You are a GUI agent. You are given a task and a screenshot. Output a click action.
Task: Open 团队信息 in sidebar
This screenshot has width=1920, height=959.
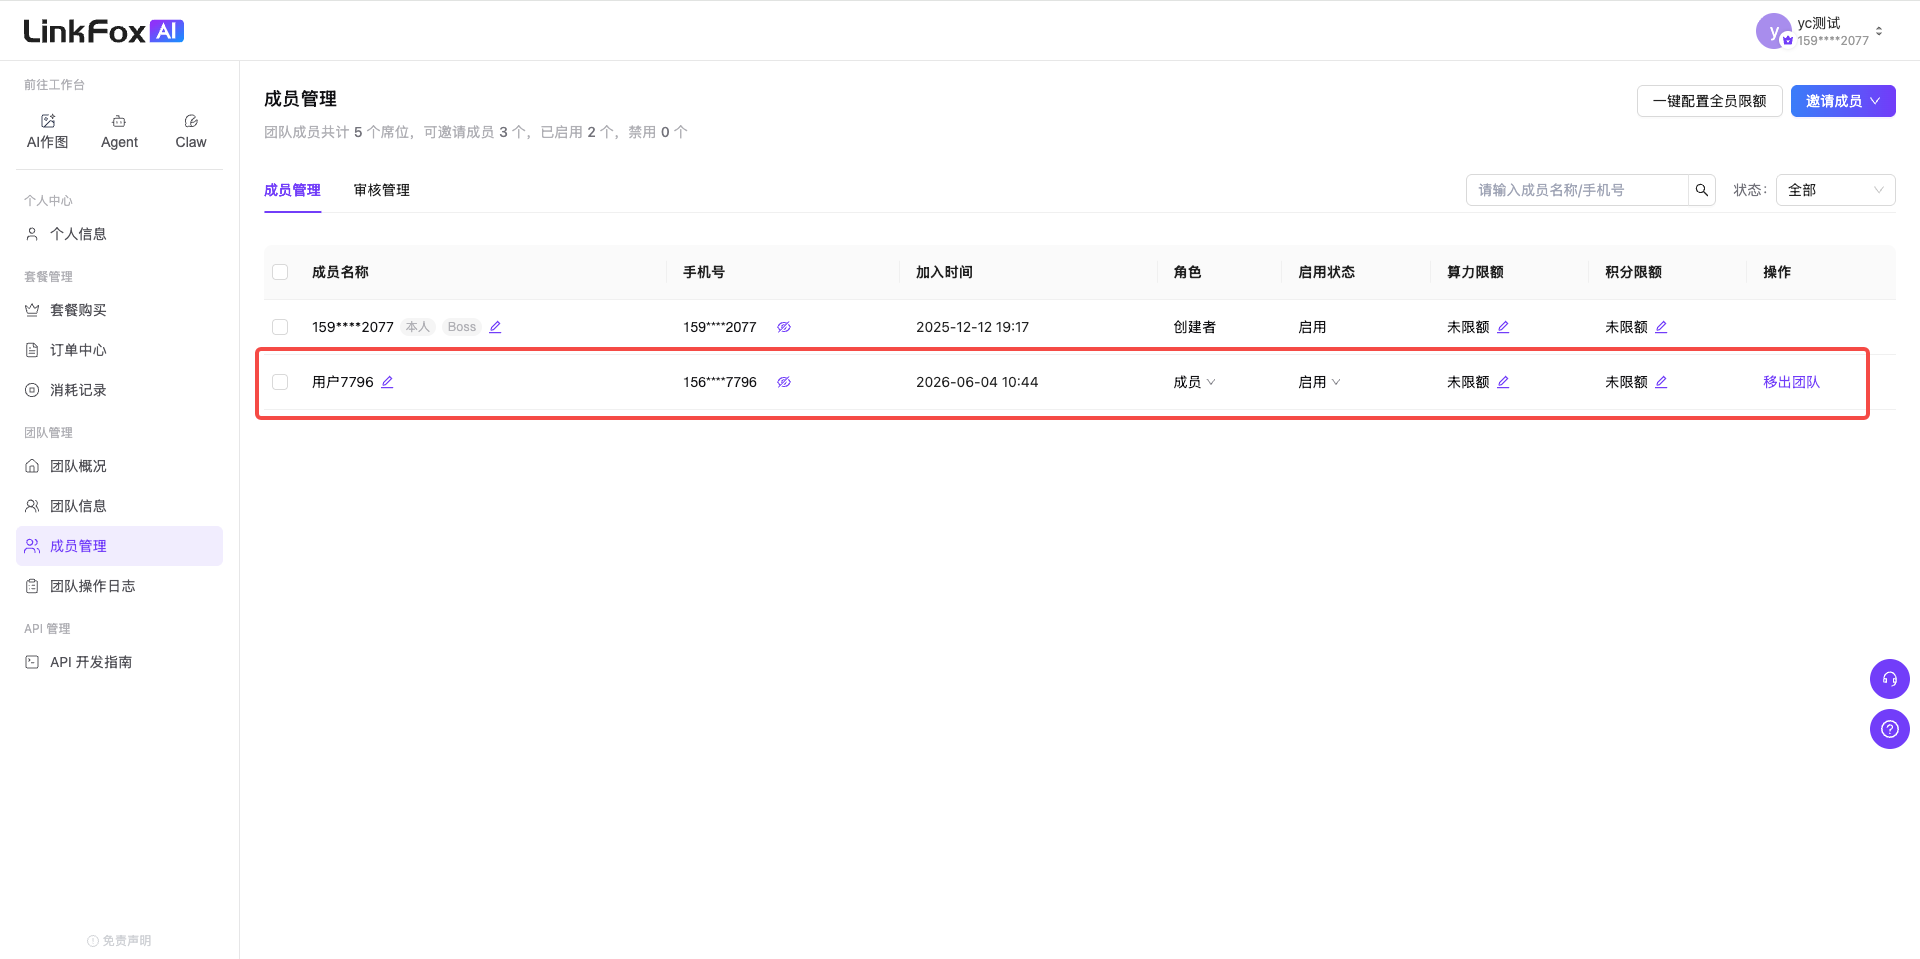[119, 506]
